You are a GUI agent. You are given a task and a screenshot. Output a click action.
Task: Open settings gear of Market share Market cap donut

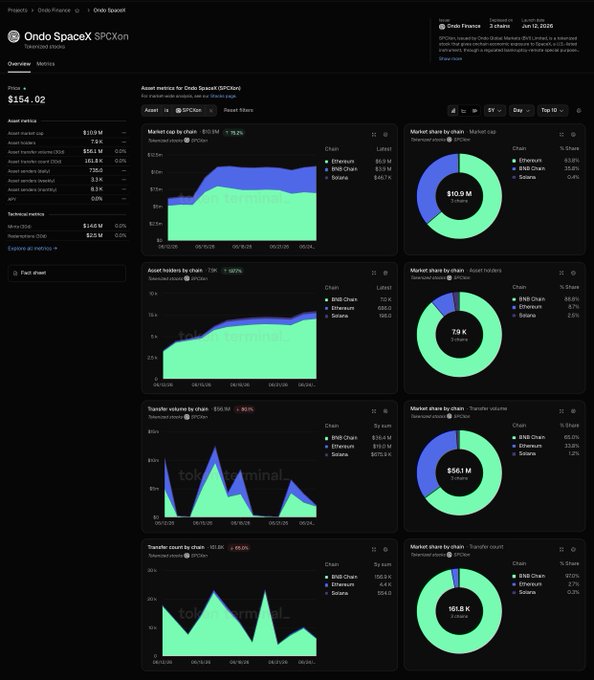click(573, 134)
